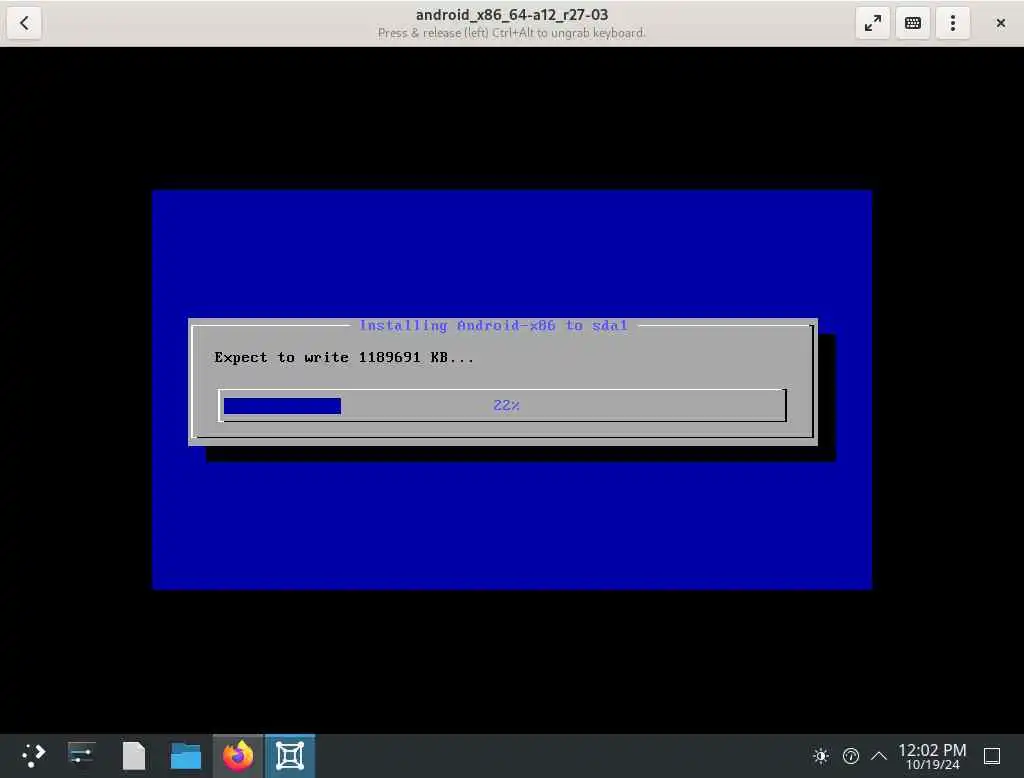
Task: Go back with the header arrow
Action: coord(24,23)
